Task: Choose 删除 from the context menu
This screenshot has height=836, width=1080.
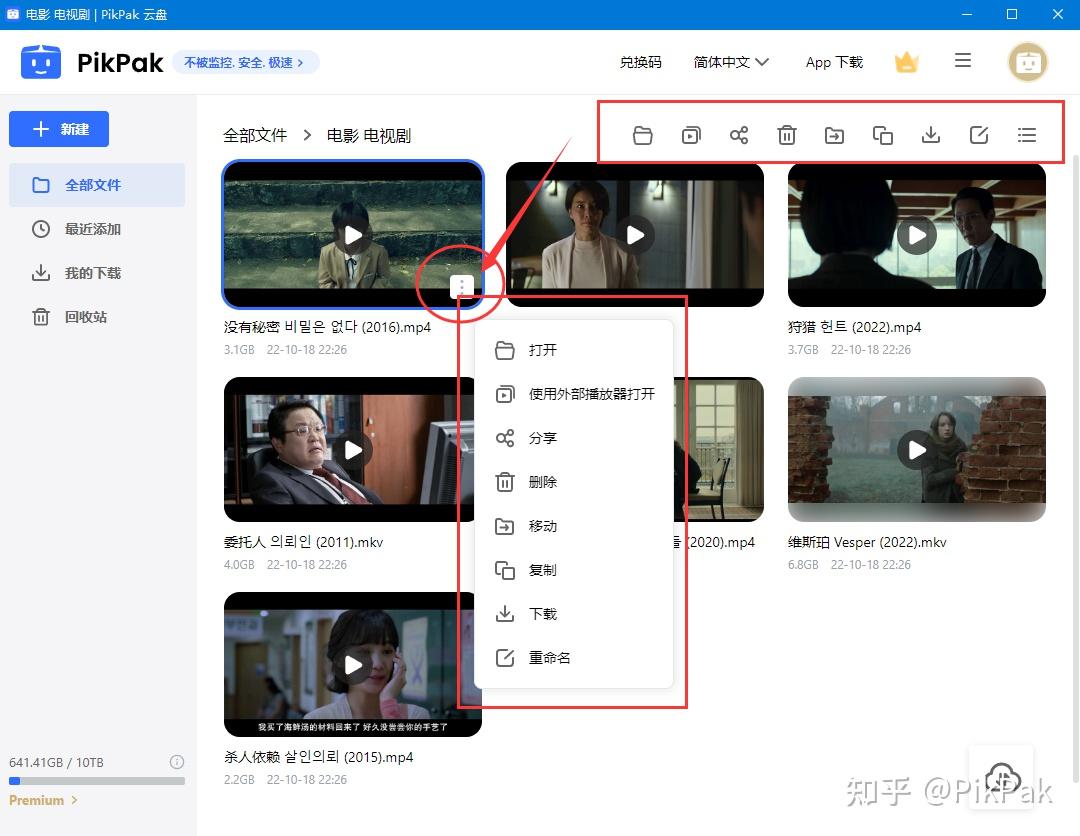Action: click(544, 482)
